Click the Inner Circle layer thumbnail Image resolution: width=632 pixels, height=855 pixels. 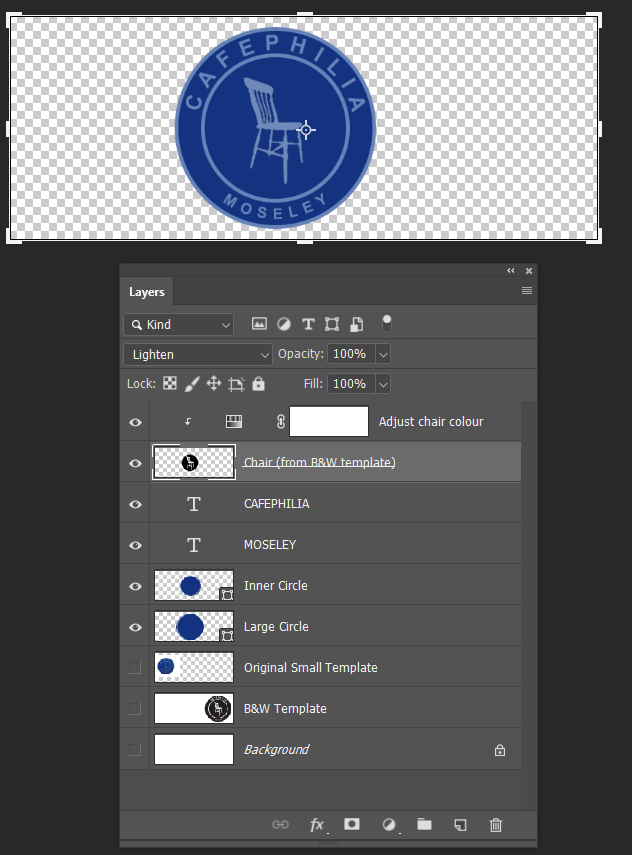[194, 586]
